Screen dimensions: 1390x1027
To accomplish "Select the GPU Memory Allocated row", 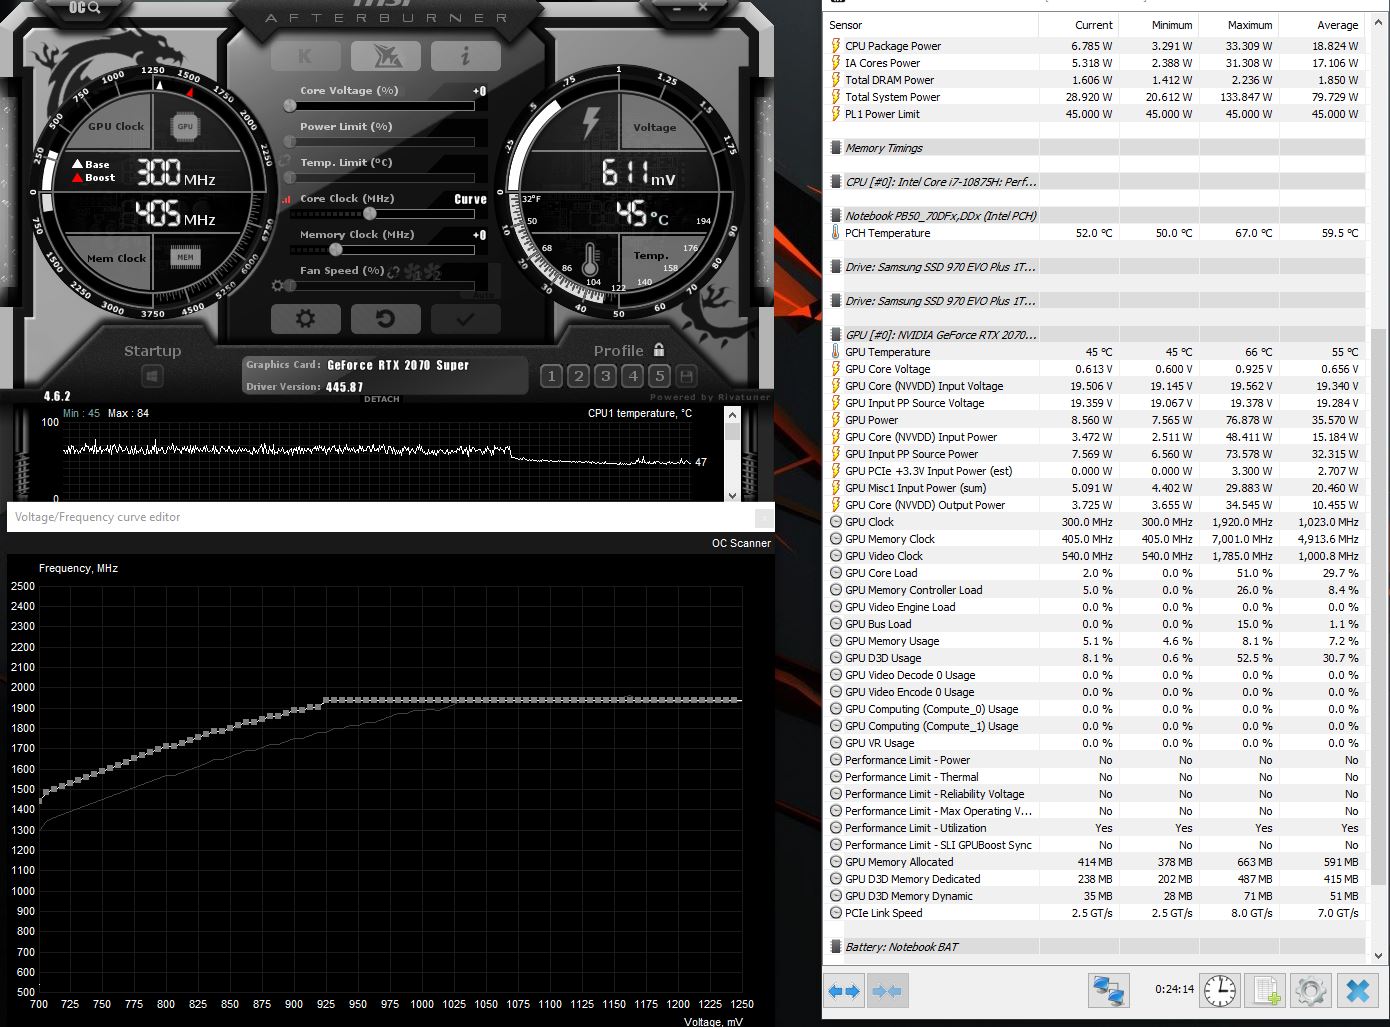I will point(1096,862).
